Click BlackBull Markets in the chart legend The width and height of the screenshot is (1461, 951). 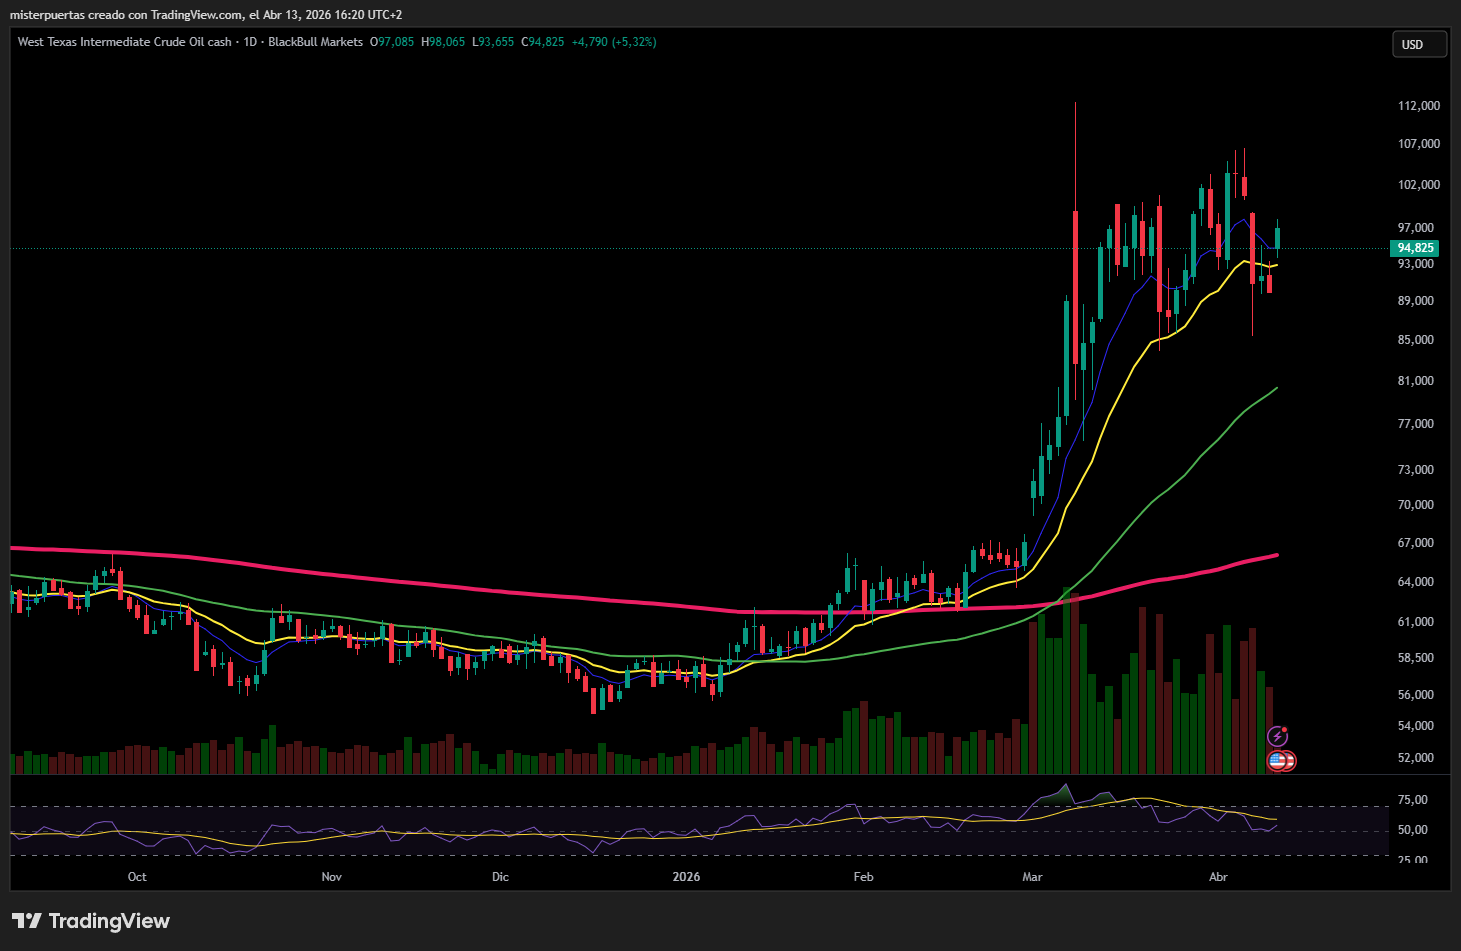315,42
